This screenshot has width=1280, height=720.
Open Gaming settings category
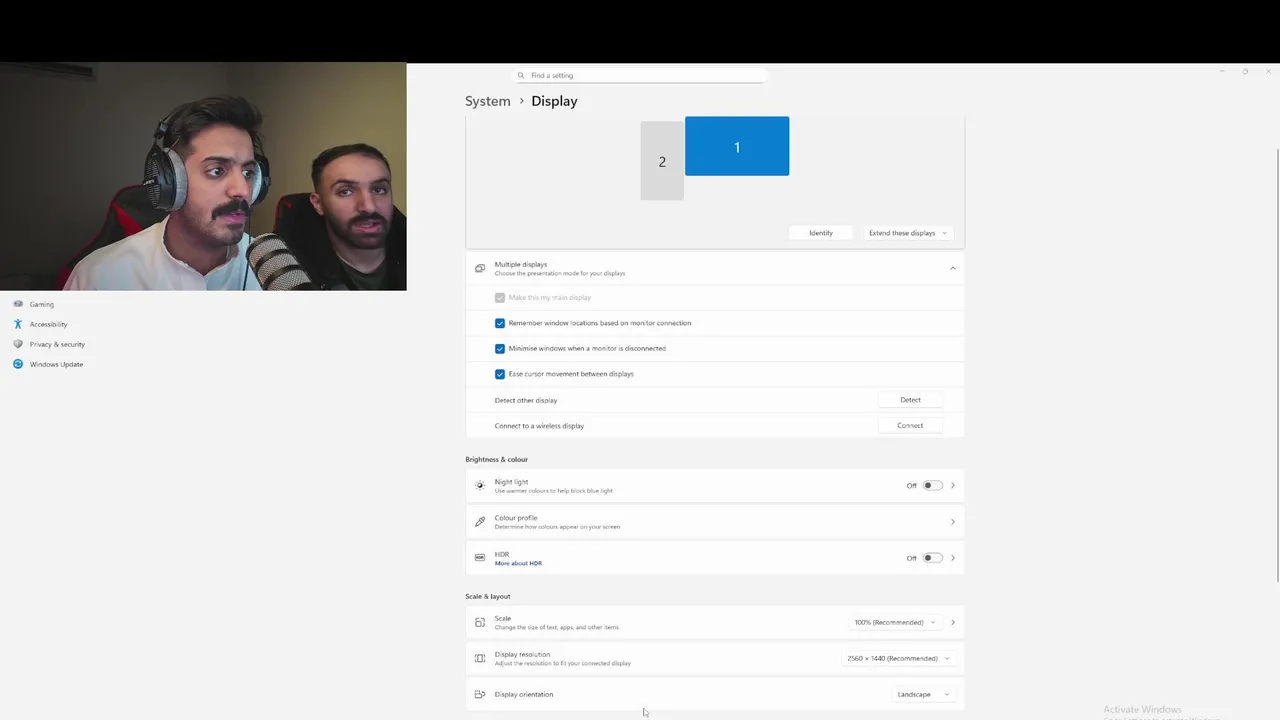point(42,304)
